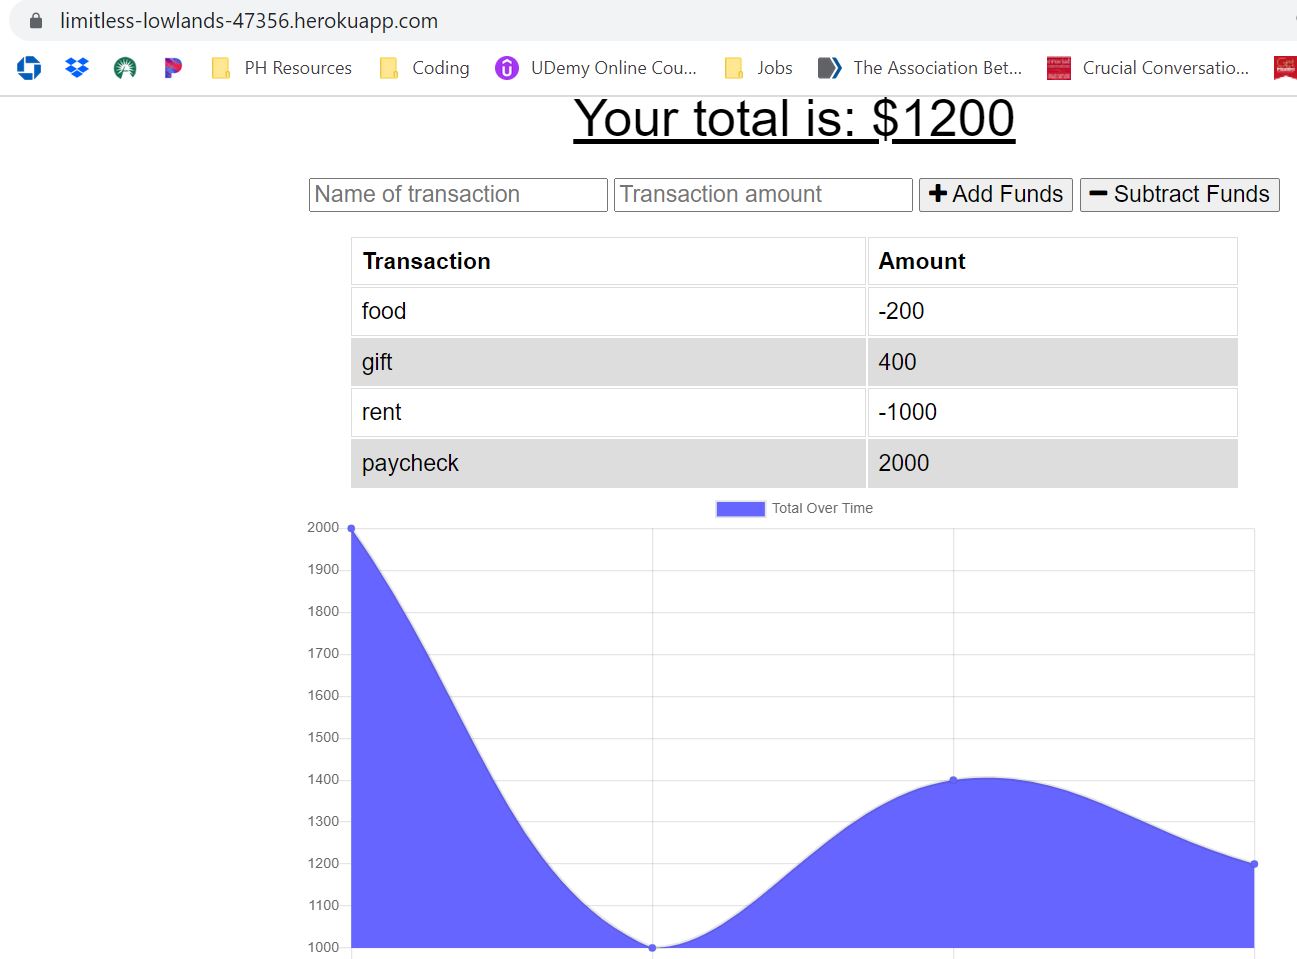
Task: Click the URL in the address bar
Action: click(x=249, y=21)
